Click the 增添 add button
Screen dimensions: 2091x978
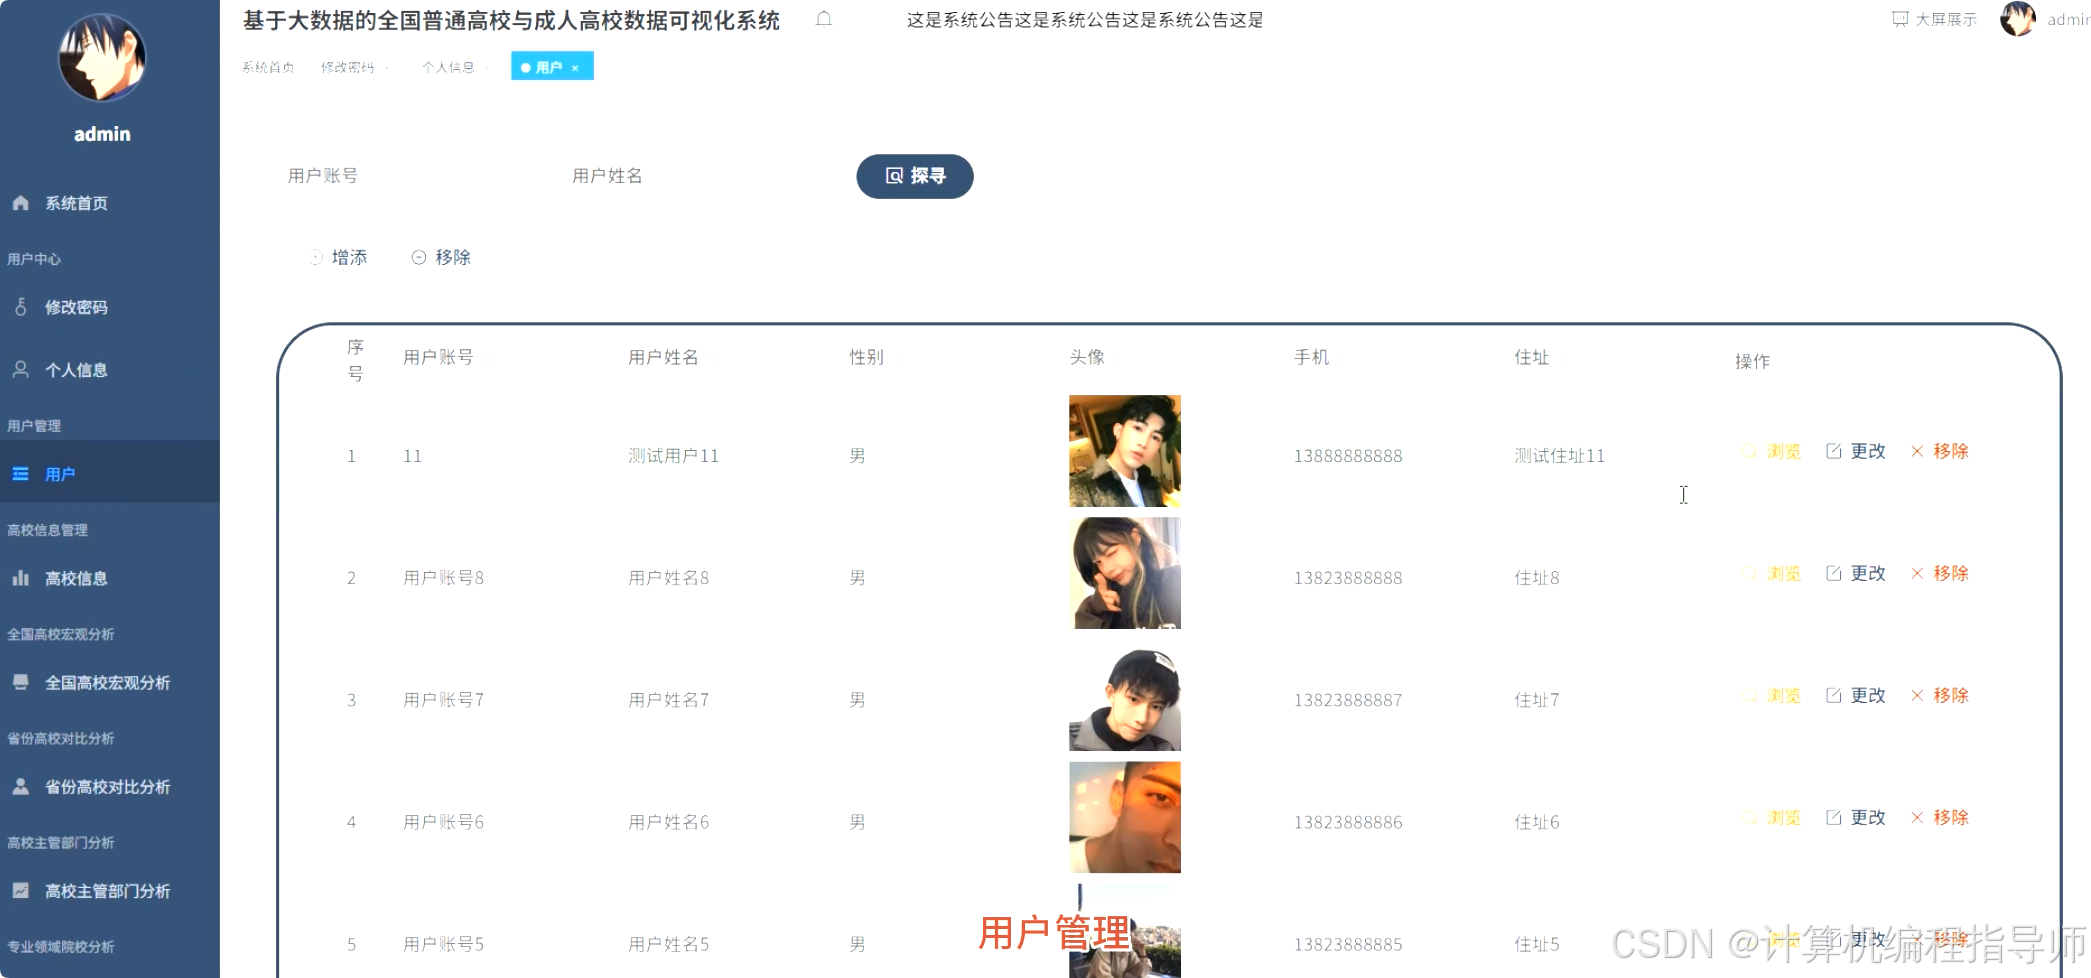(339, 257)
